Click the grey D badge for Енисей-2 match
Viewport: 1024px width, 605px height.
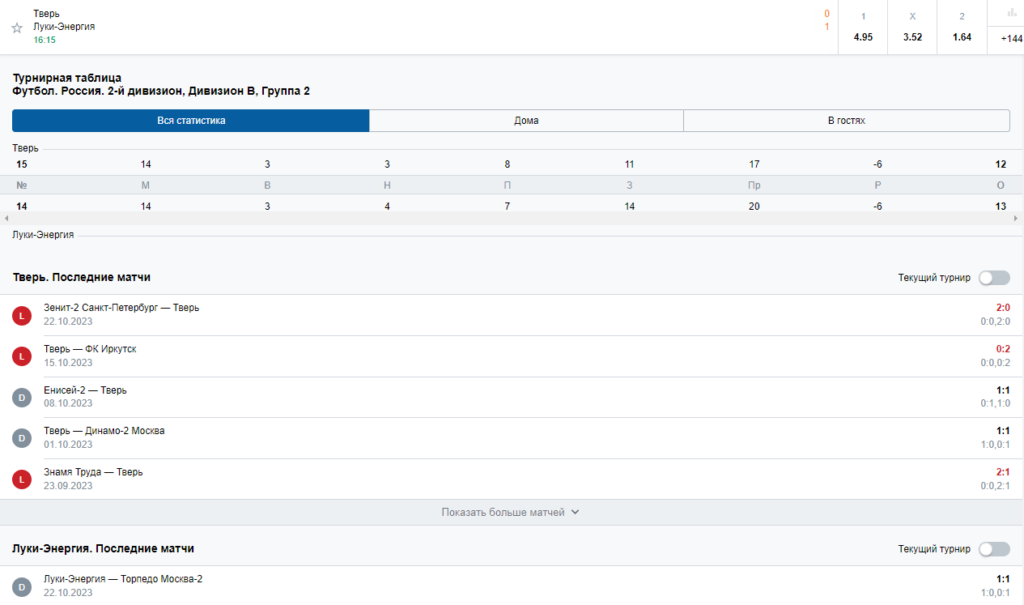click(x=22, y=397)
